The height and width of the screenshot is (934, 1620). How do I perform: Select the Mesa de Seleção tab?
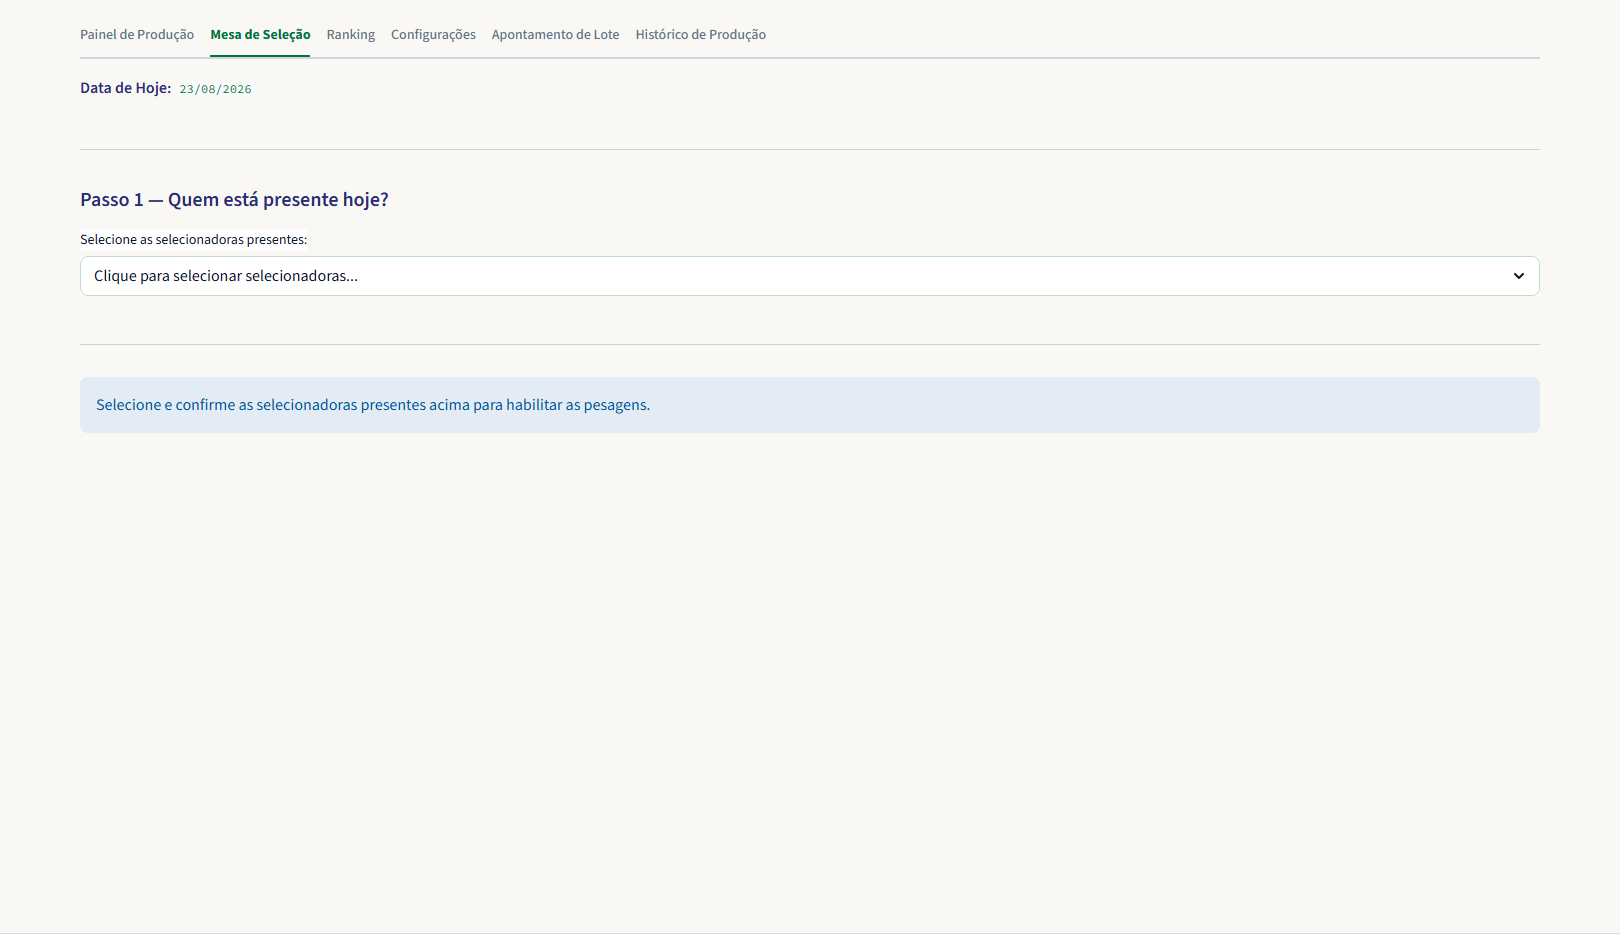click(260, 34)
